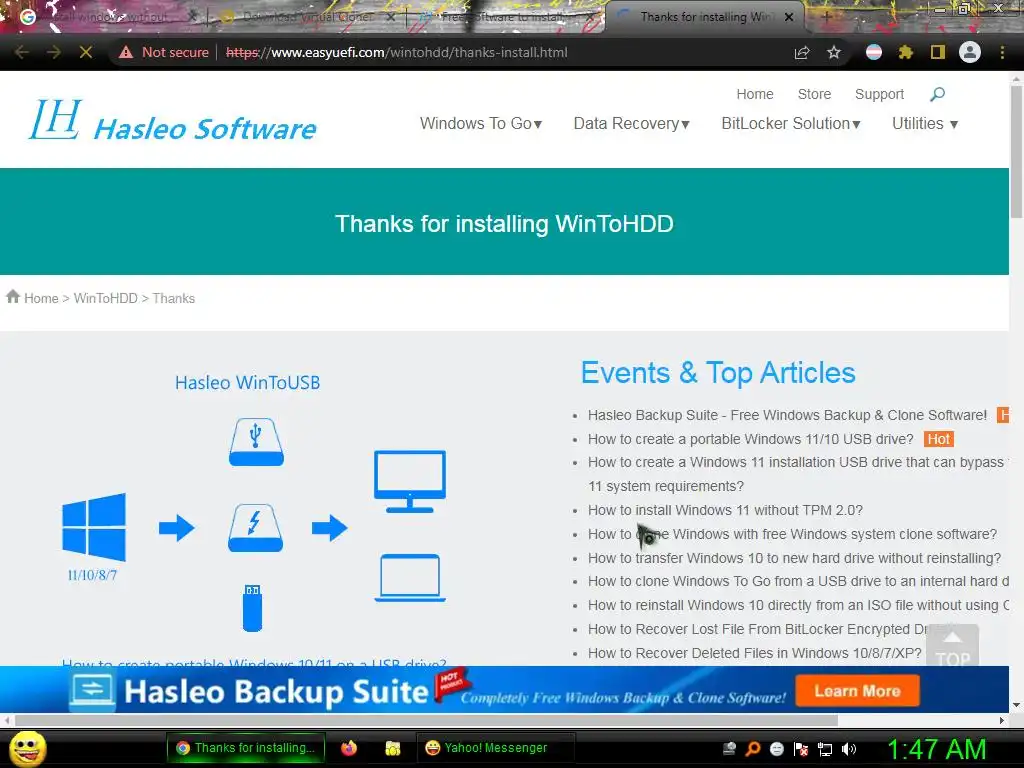Click the Windows 11/10/8/7 logo graphic
The width and height of the screenshot is (1024, 768).
point(93,528)
